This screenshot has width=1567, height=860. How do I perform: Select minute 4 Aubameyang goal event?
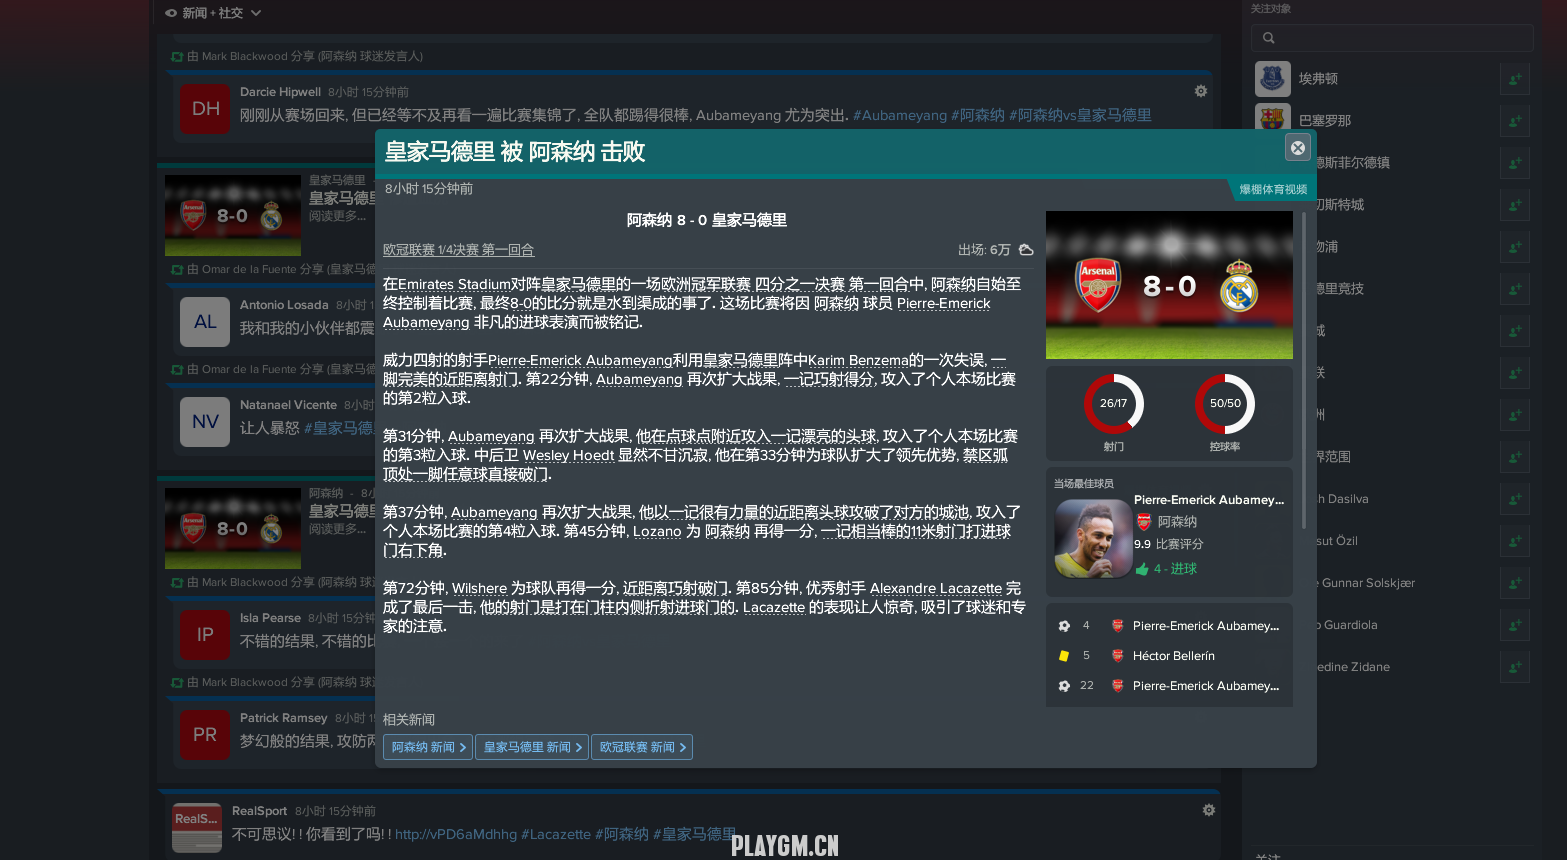(x=1169, y=626)
